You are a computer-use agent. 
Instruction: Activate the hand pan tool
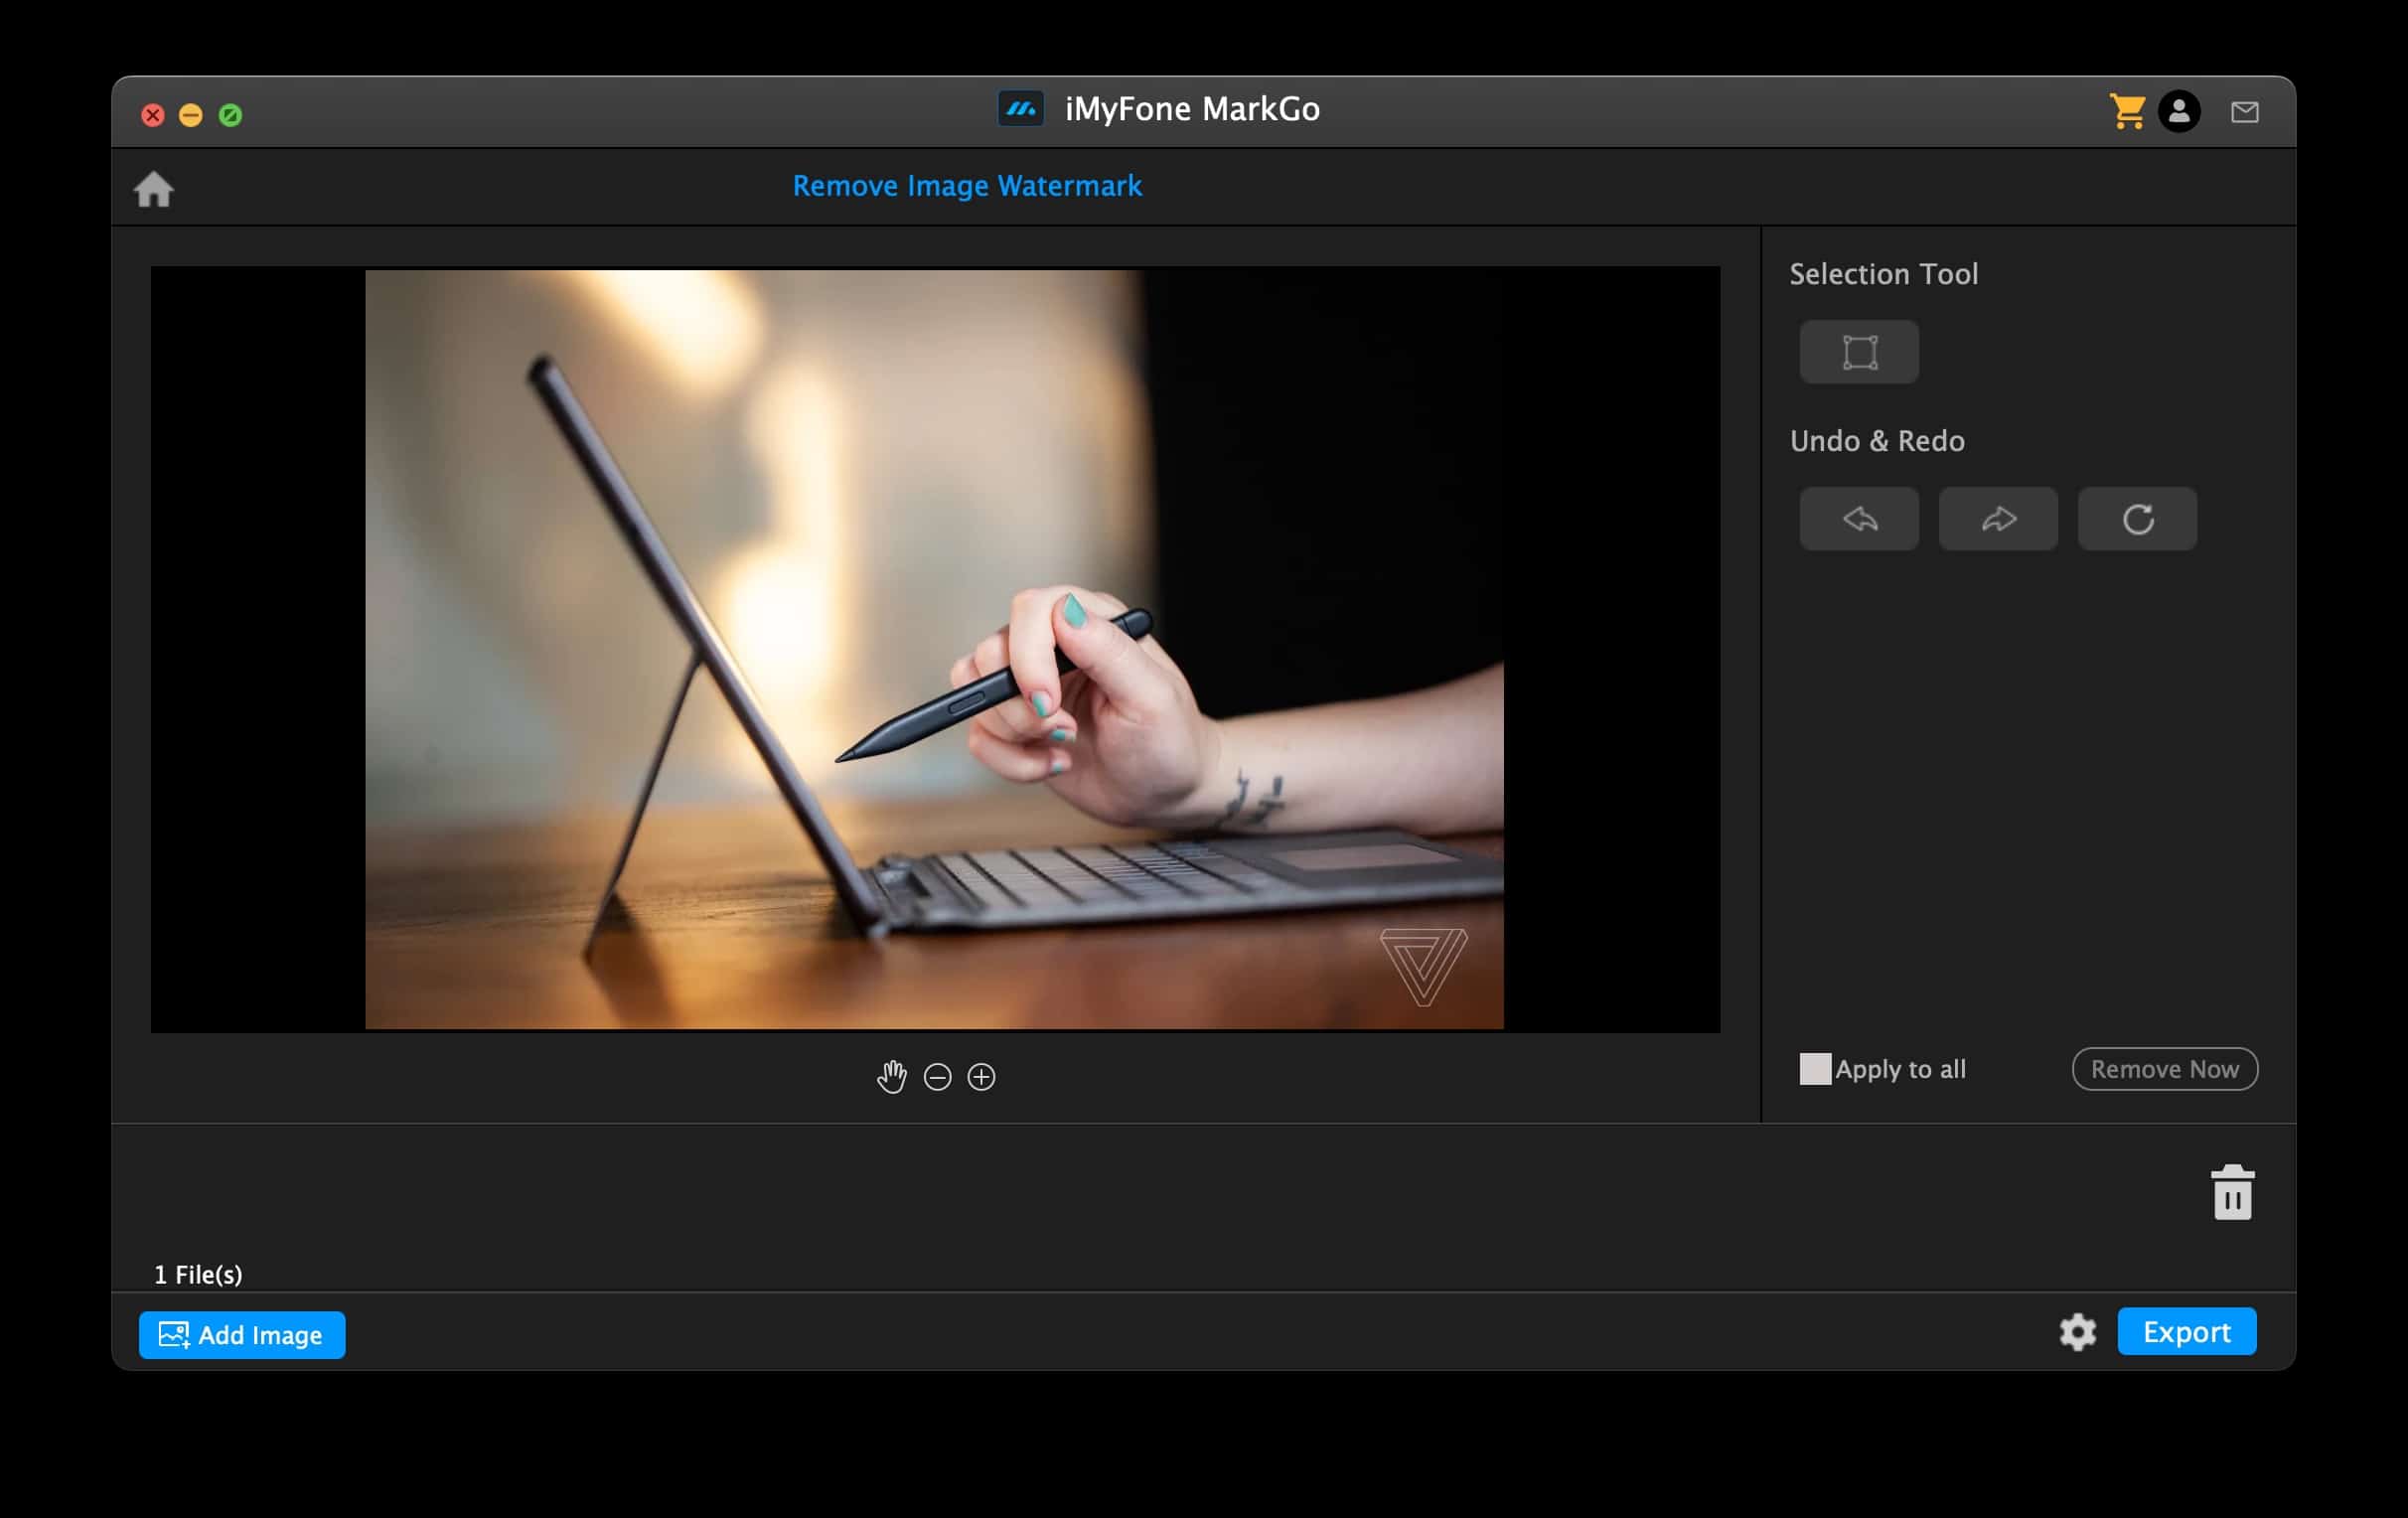892,1077
